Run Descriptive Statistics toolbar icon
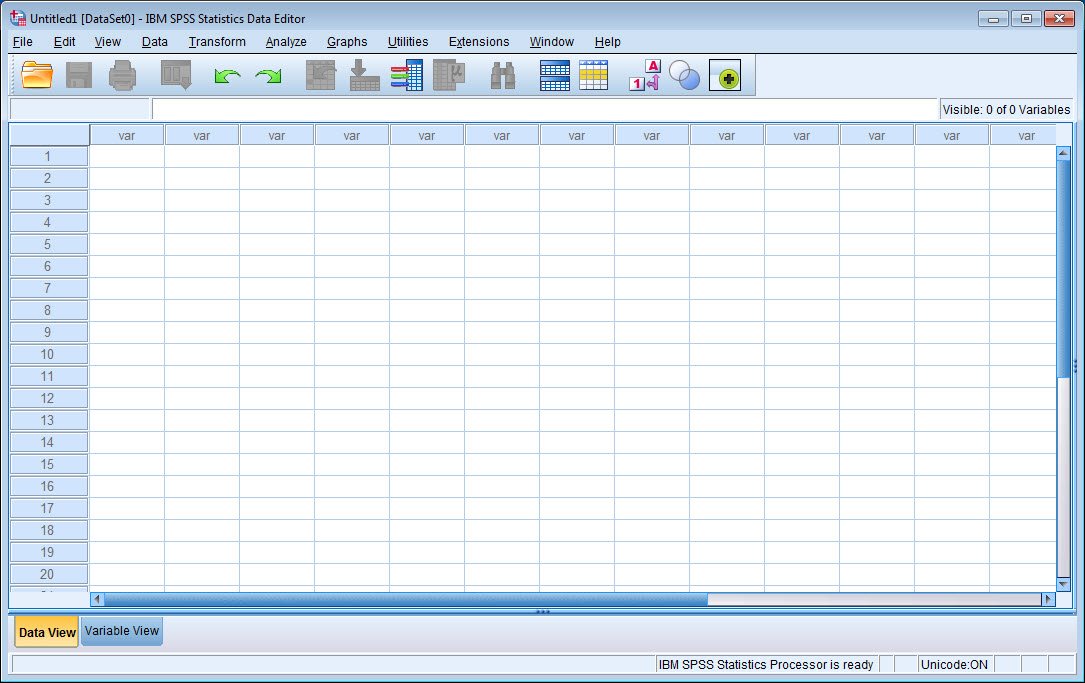 click(x=449, y=75)
